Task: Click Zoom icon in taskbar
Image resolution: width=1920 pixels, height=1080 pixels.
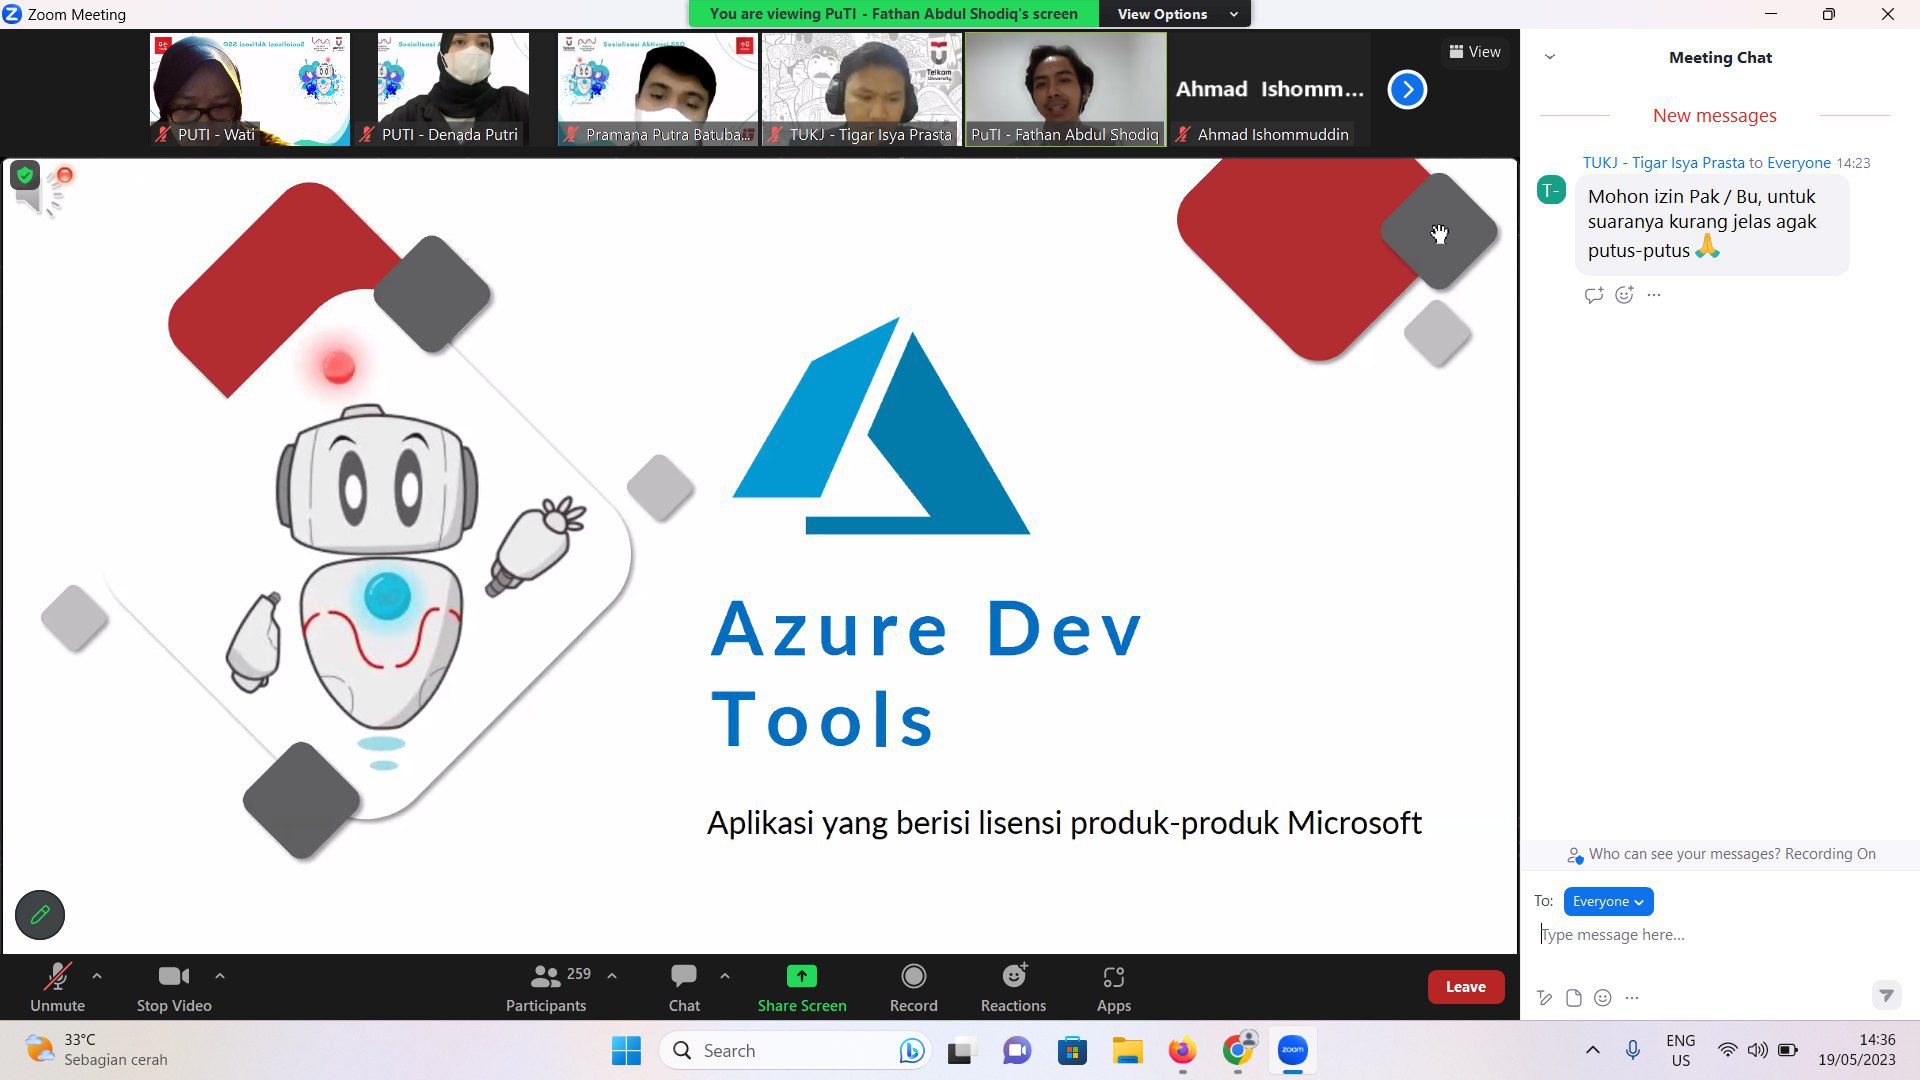Action: [1293, 1050]
